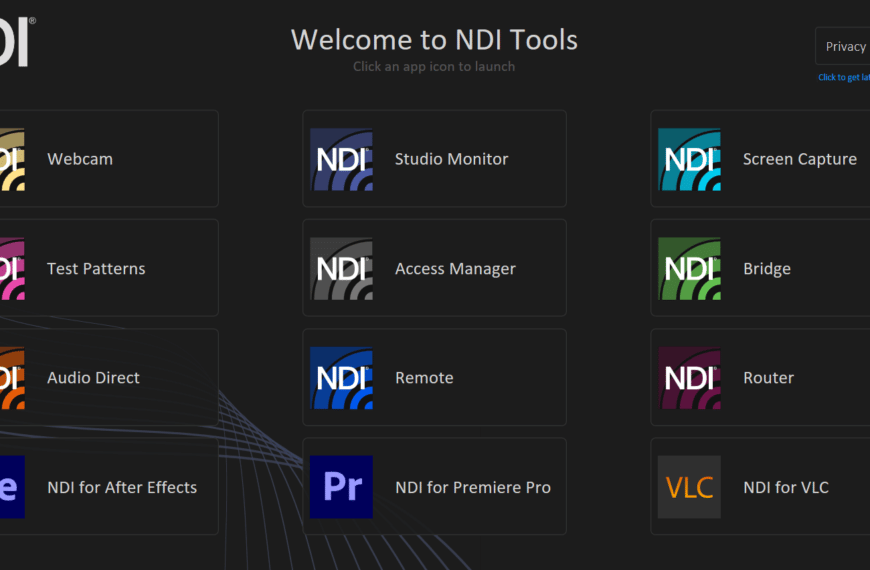Click the yellow Webcam app icon
The height and width of the screenshot is (570, 870).
[12, 159]
